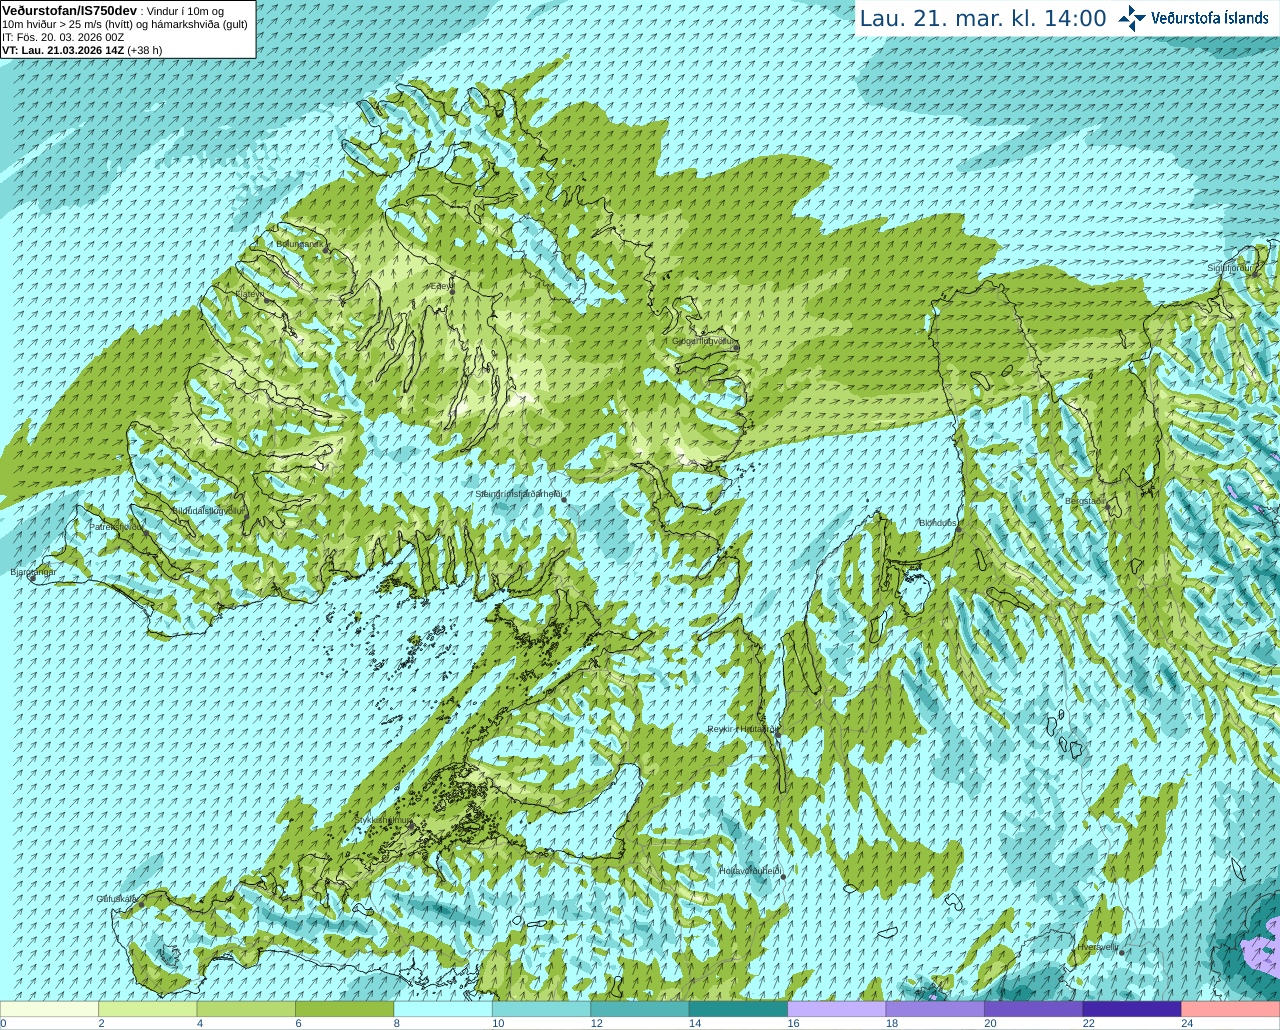1280x1030 pixels.
Task: Select the Gufuskálar station dot
Action: [x=141, y=905]
